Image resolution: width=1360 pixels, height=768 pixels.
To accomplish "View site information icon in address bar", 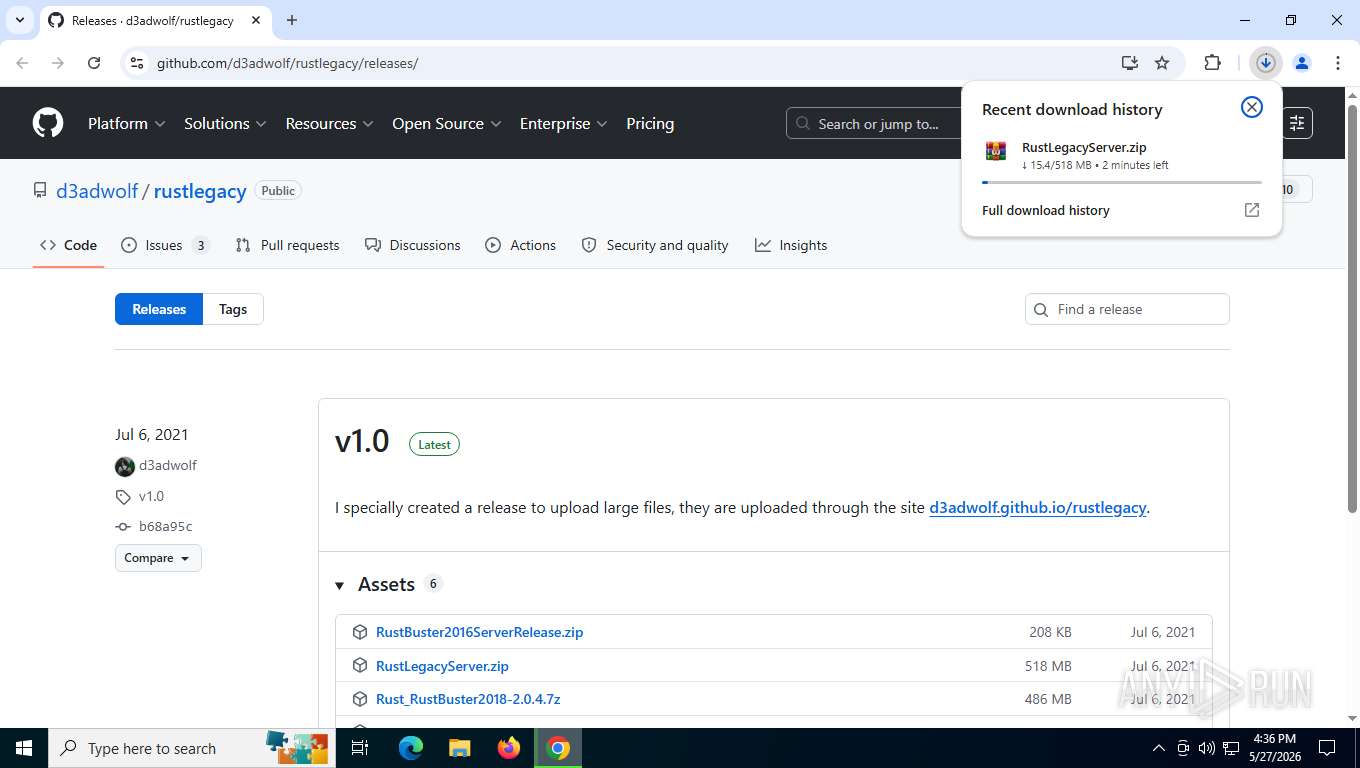I will click(138, 63).
